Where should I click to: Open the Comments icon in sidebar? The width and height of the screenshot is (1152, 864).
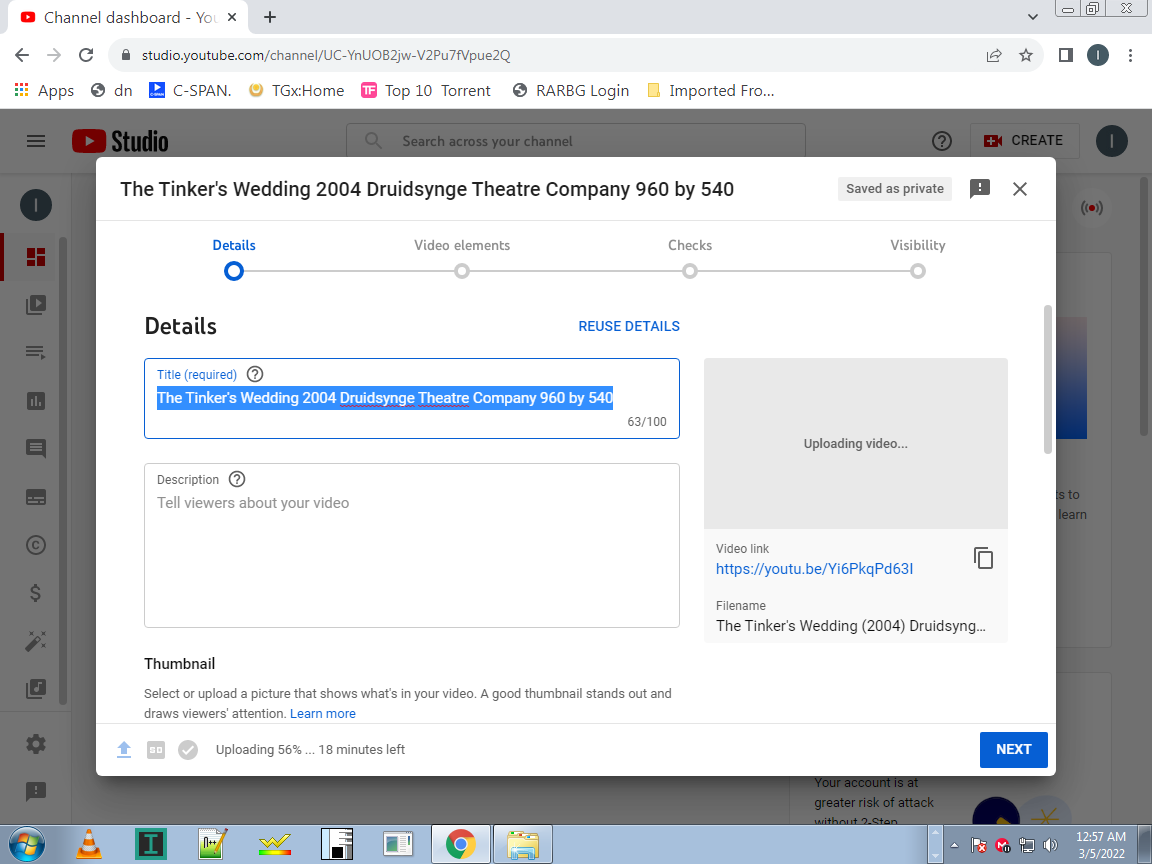coord(35,449)
